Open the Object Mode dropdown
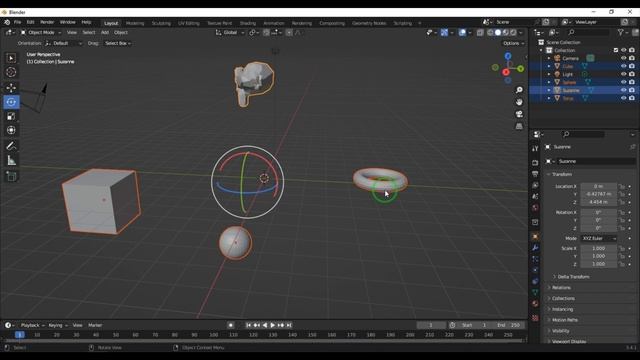The height and width of the screenshot is (360, 640). tap(41, 32)
